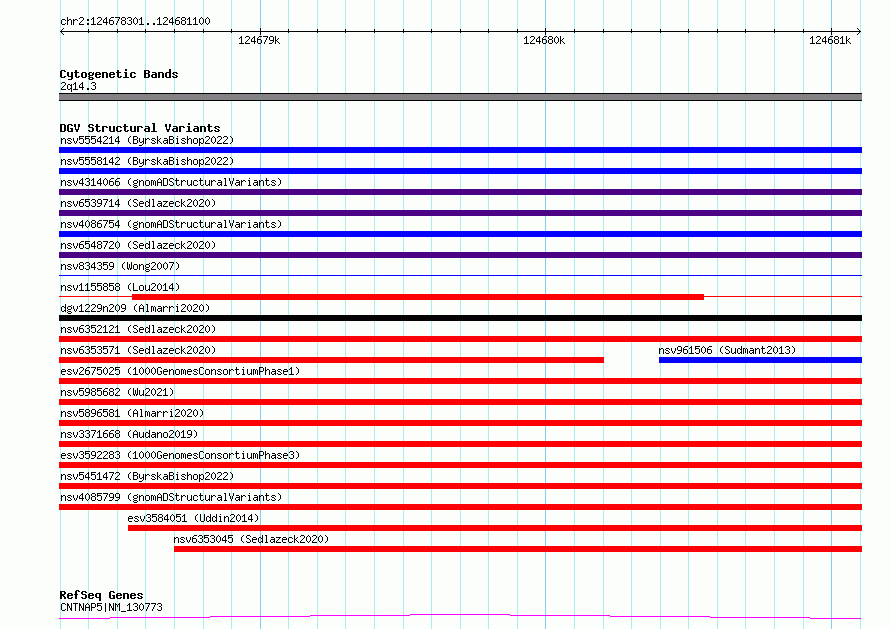Open the nsv6539714 (Sedlazeck2020) variant label
The height and width of the screenshot is (629, 890).
pyautogui.click(x=138, y=203)
